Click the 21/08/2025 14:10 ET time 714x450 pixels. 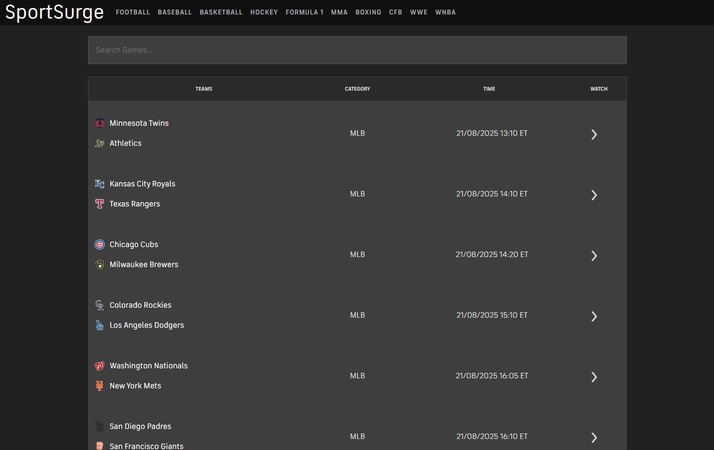pyautogui.click(x=492, y=194)
